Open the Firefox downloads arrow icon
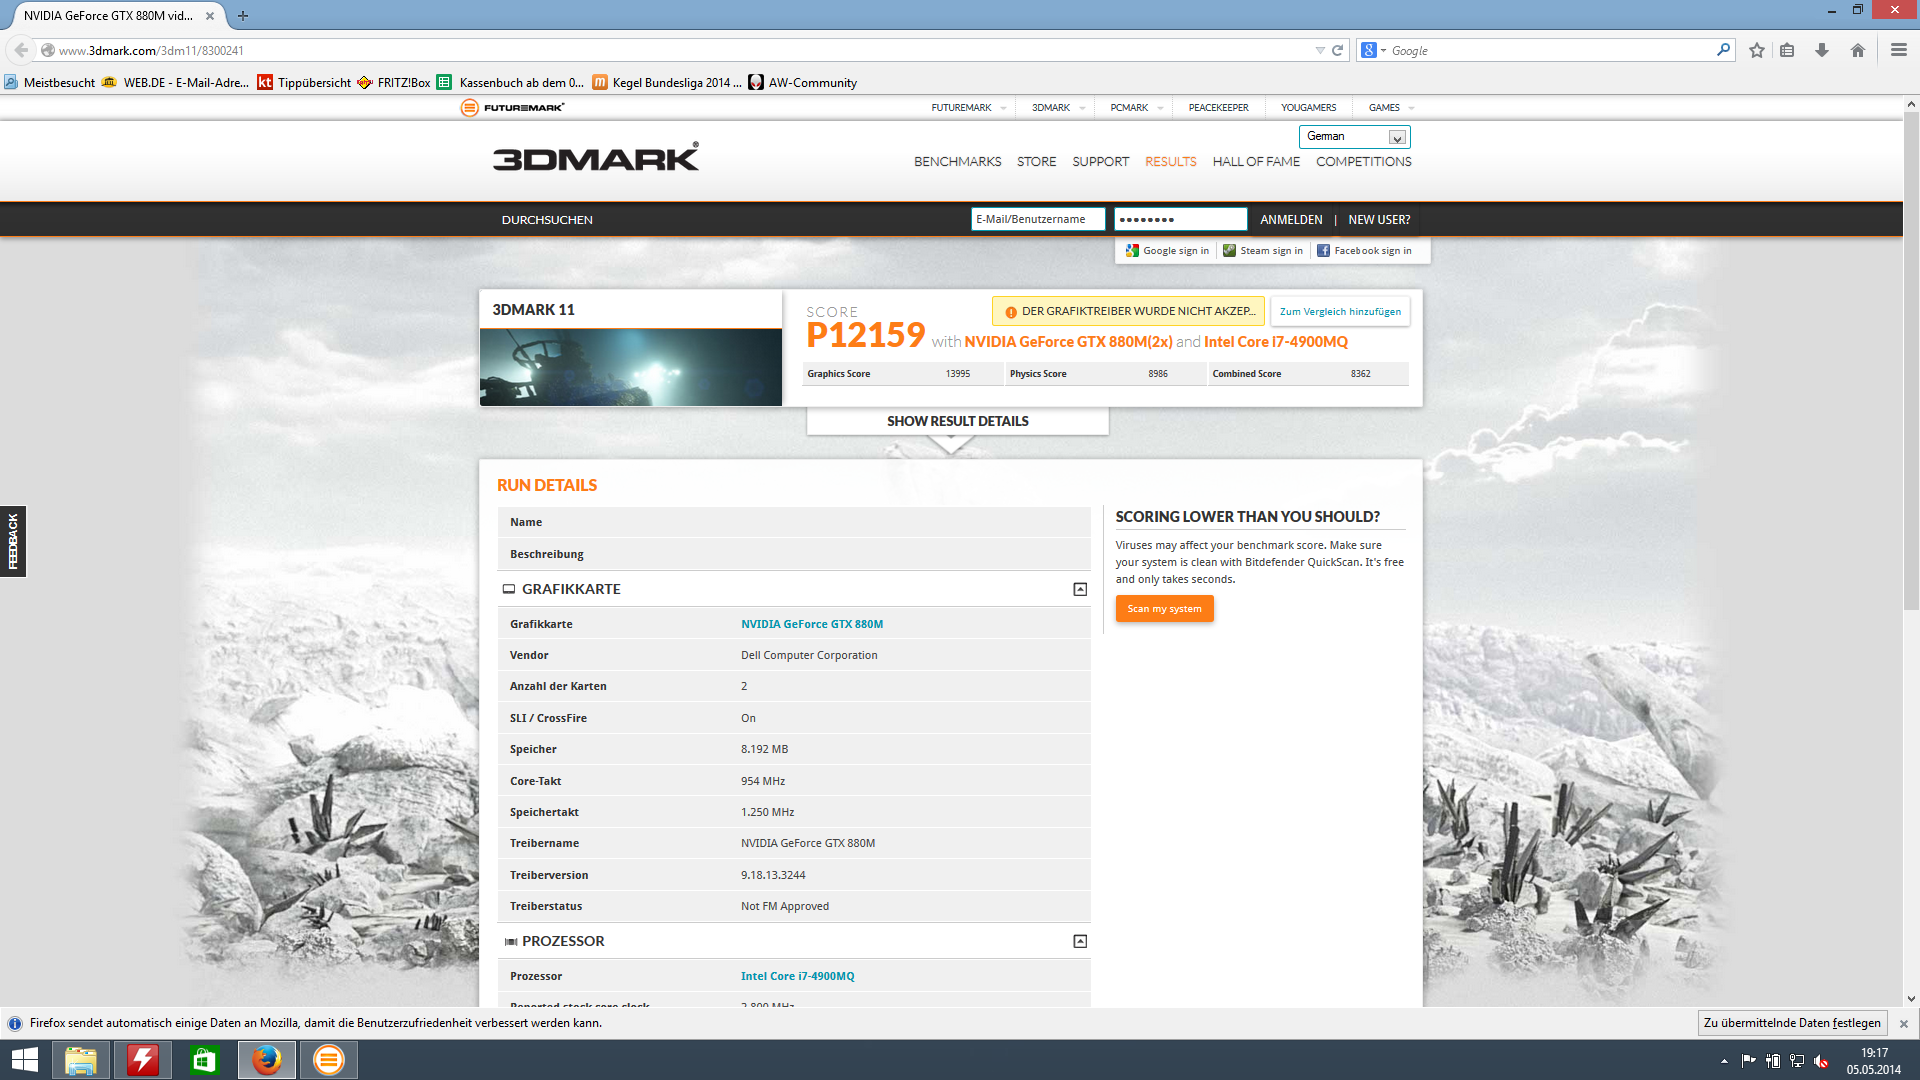The width and height of the screenshot is (1920, 1080). pyautogui.click(x=1822, y=50)
